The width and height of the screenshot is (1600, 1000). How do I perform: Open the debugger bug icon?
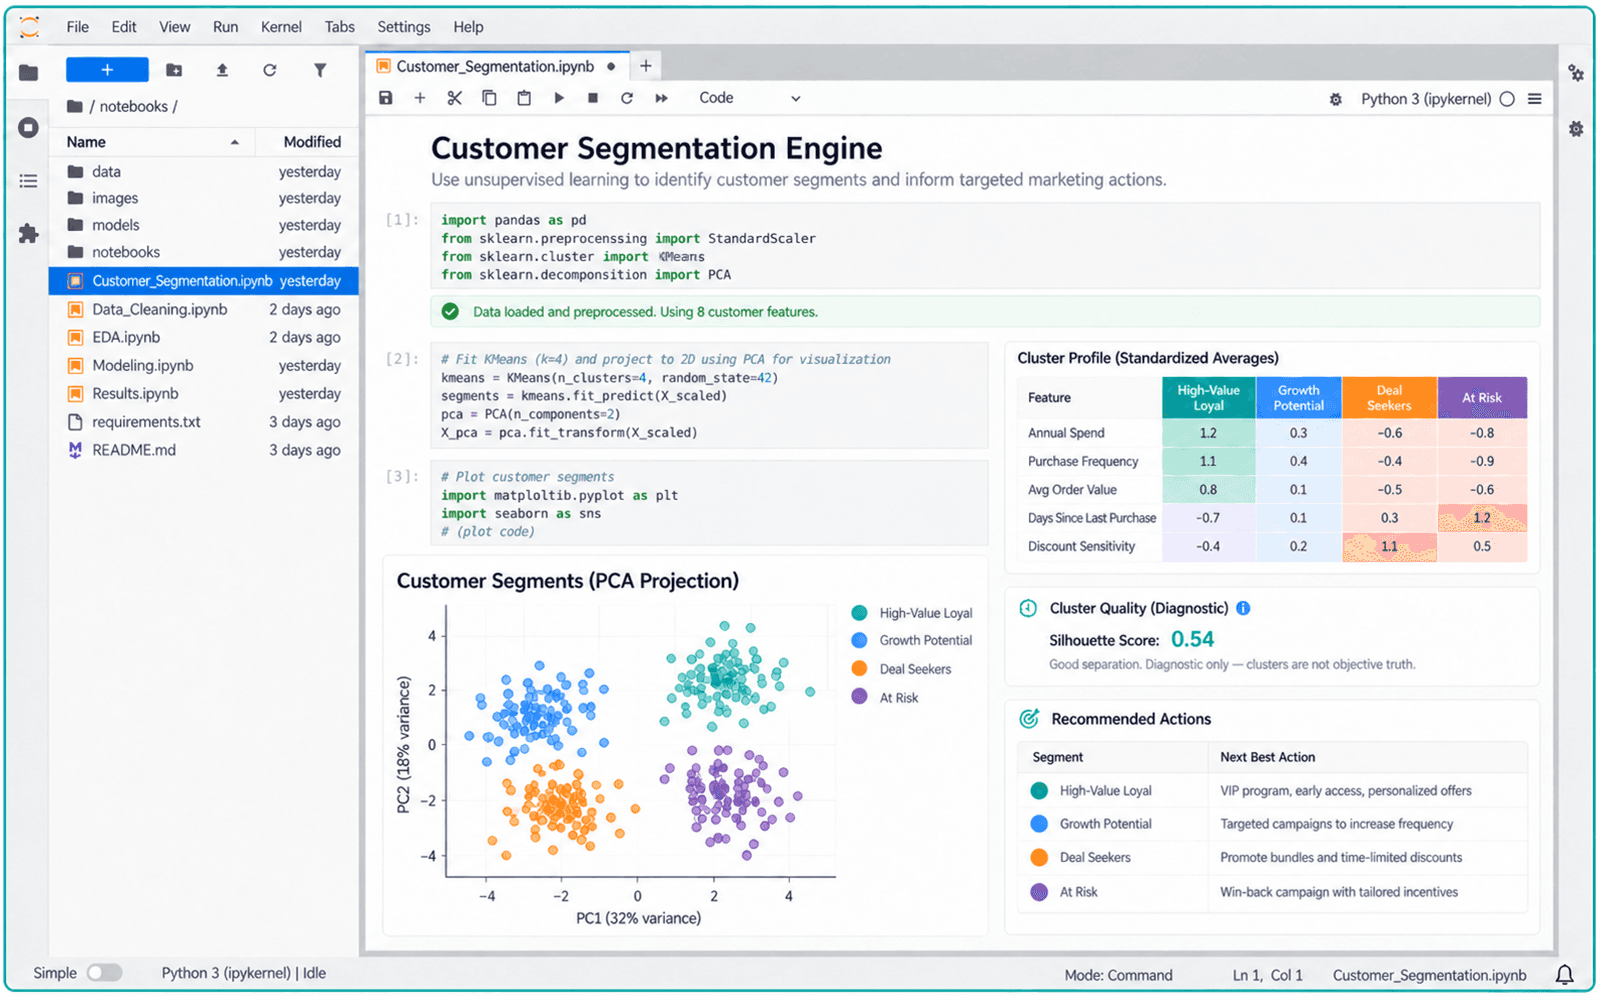[x=1335, y=99]
